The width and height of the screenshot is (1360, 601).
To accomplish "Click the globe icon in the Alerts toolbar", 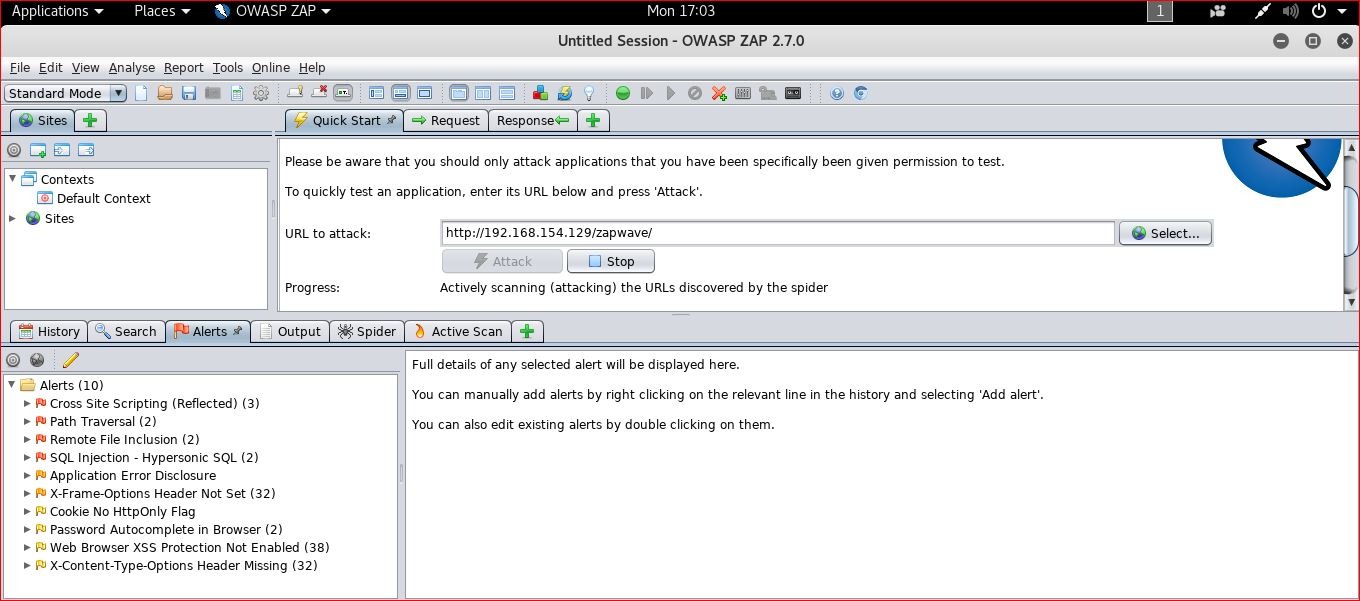I will point(38,360).
